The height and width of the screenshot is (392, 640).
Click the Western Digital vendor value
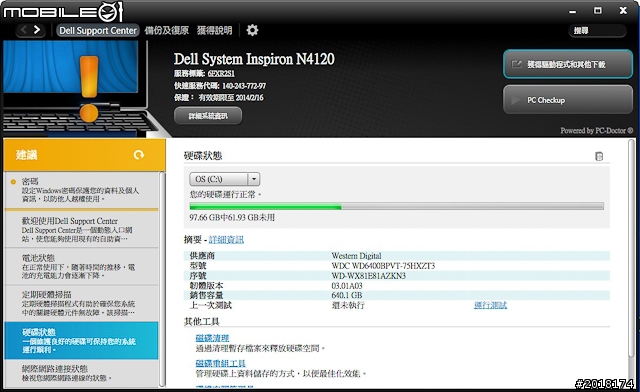356,256
